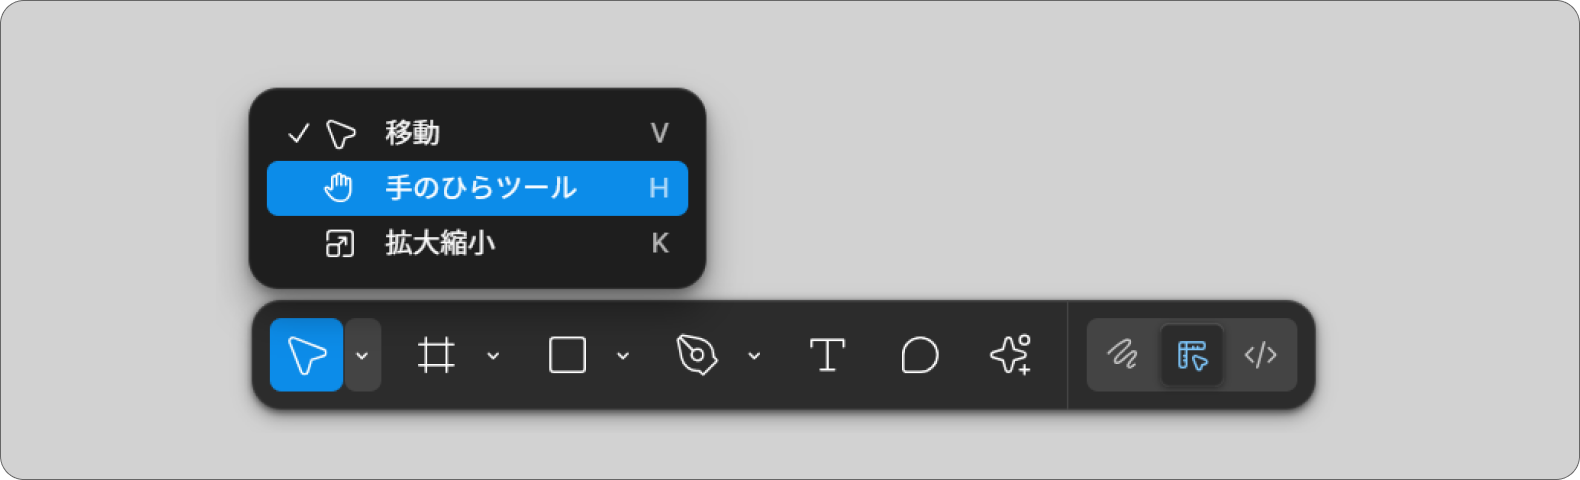The width and height of the screenshot is (1580, 480).
Task: Select the Comment tool
Action: click(x=919, y=355)
